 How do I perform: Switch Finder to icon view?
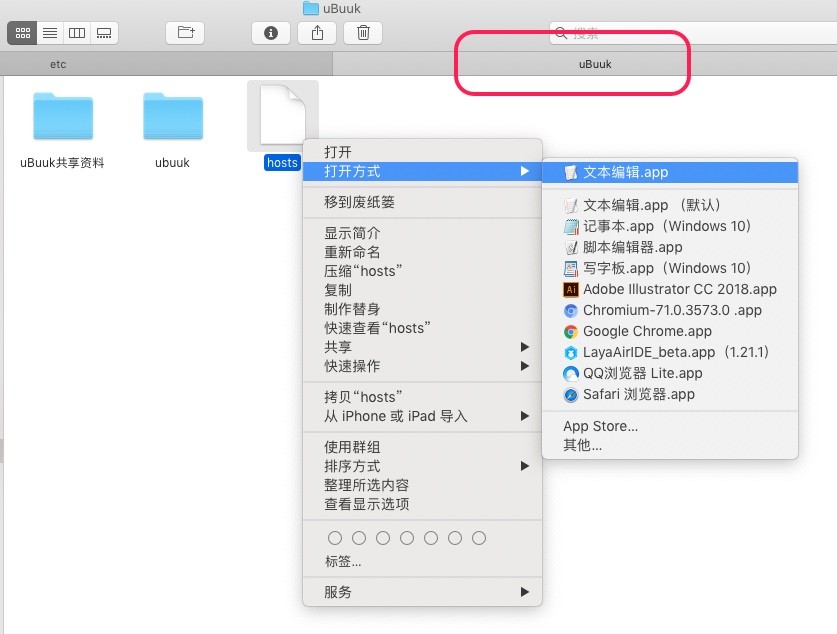coord(22,33)
